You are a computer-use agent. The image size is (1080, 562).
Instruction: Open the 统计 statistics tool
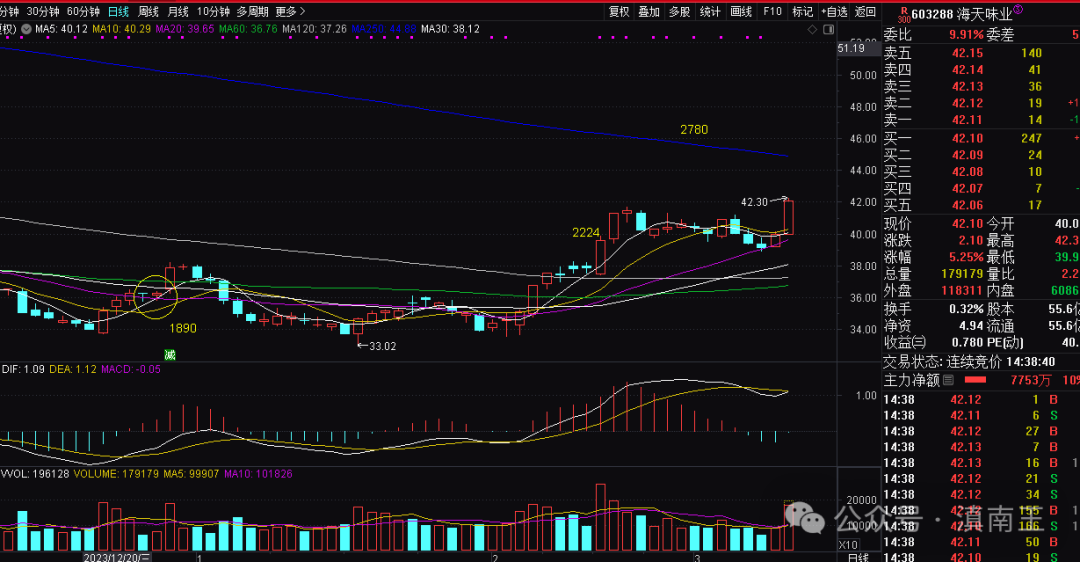point(709,12)
